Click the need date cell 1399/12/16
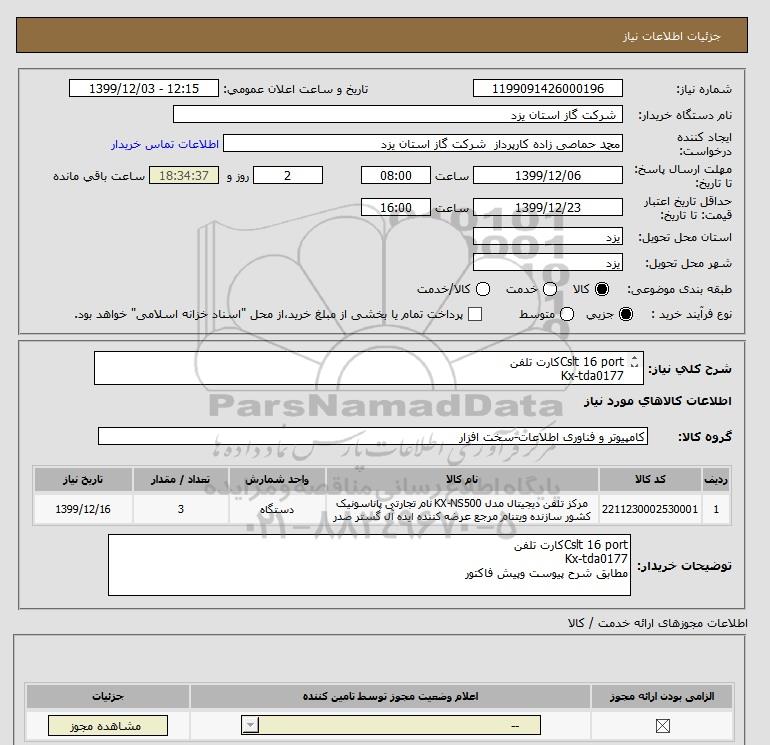Viewport: 770px width, 745px height. coord(83,509)
